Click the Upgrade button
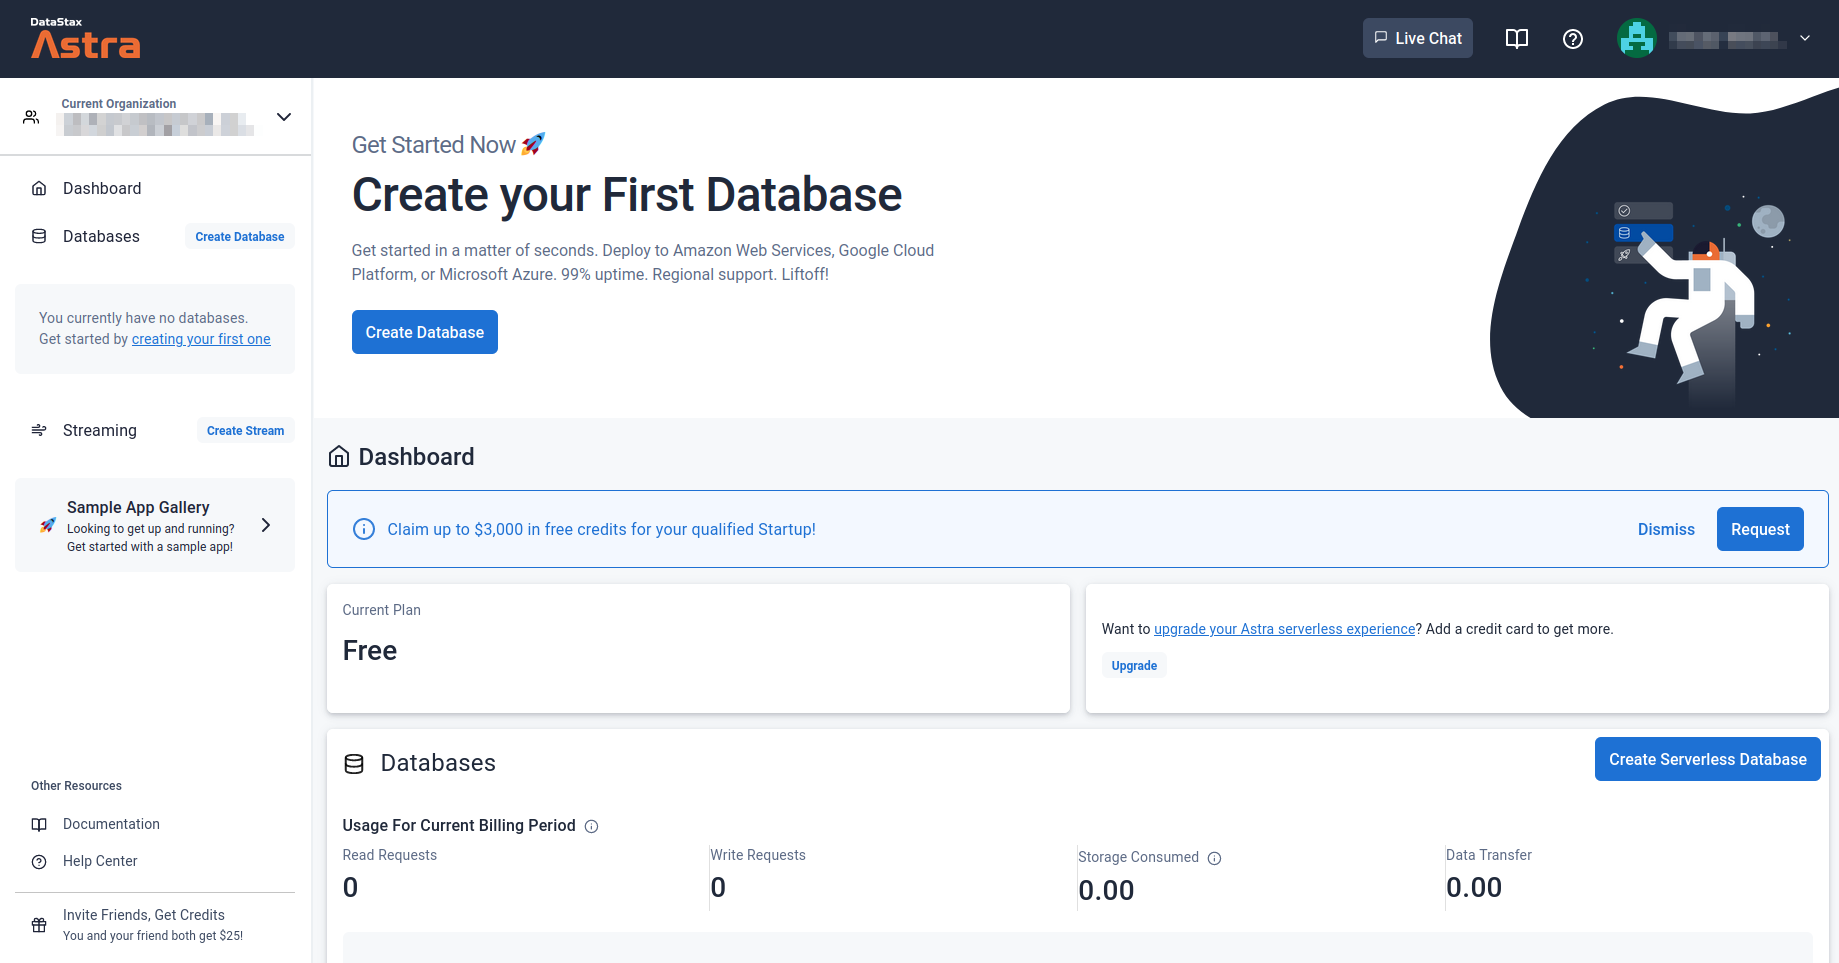This screenshot has height=963, width=1839. [1134, 666]
